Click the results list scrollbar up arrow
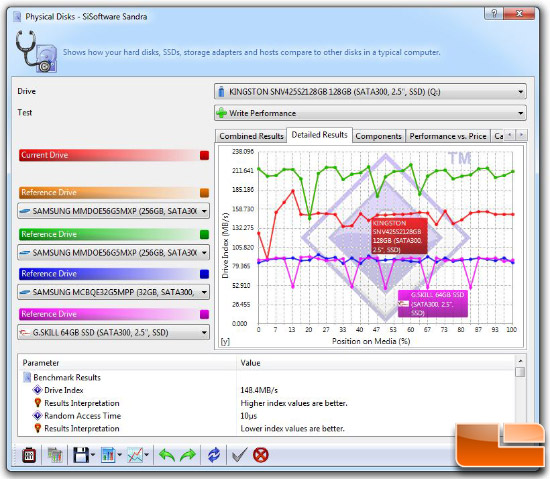This screenshot has height=479, width=550. click(520, 361)
